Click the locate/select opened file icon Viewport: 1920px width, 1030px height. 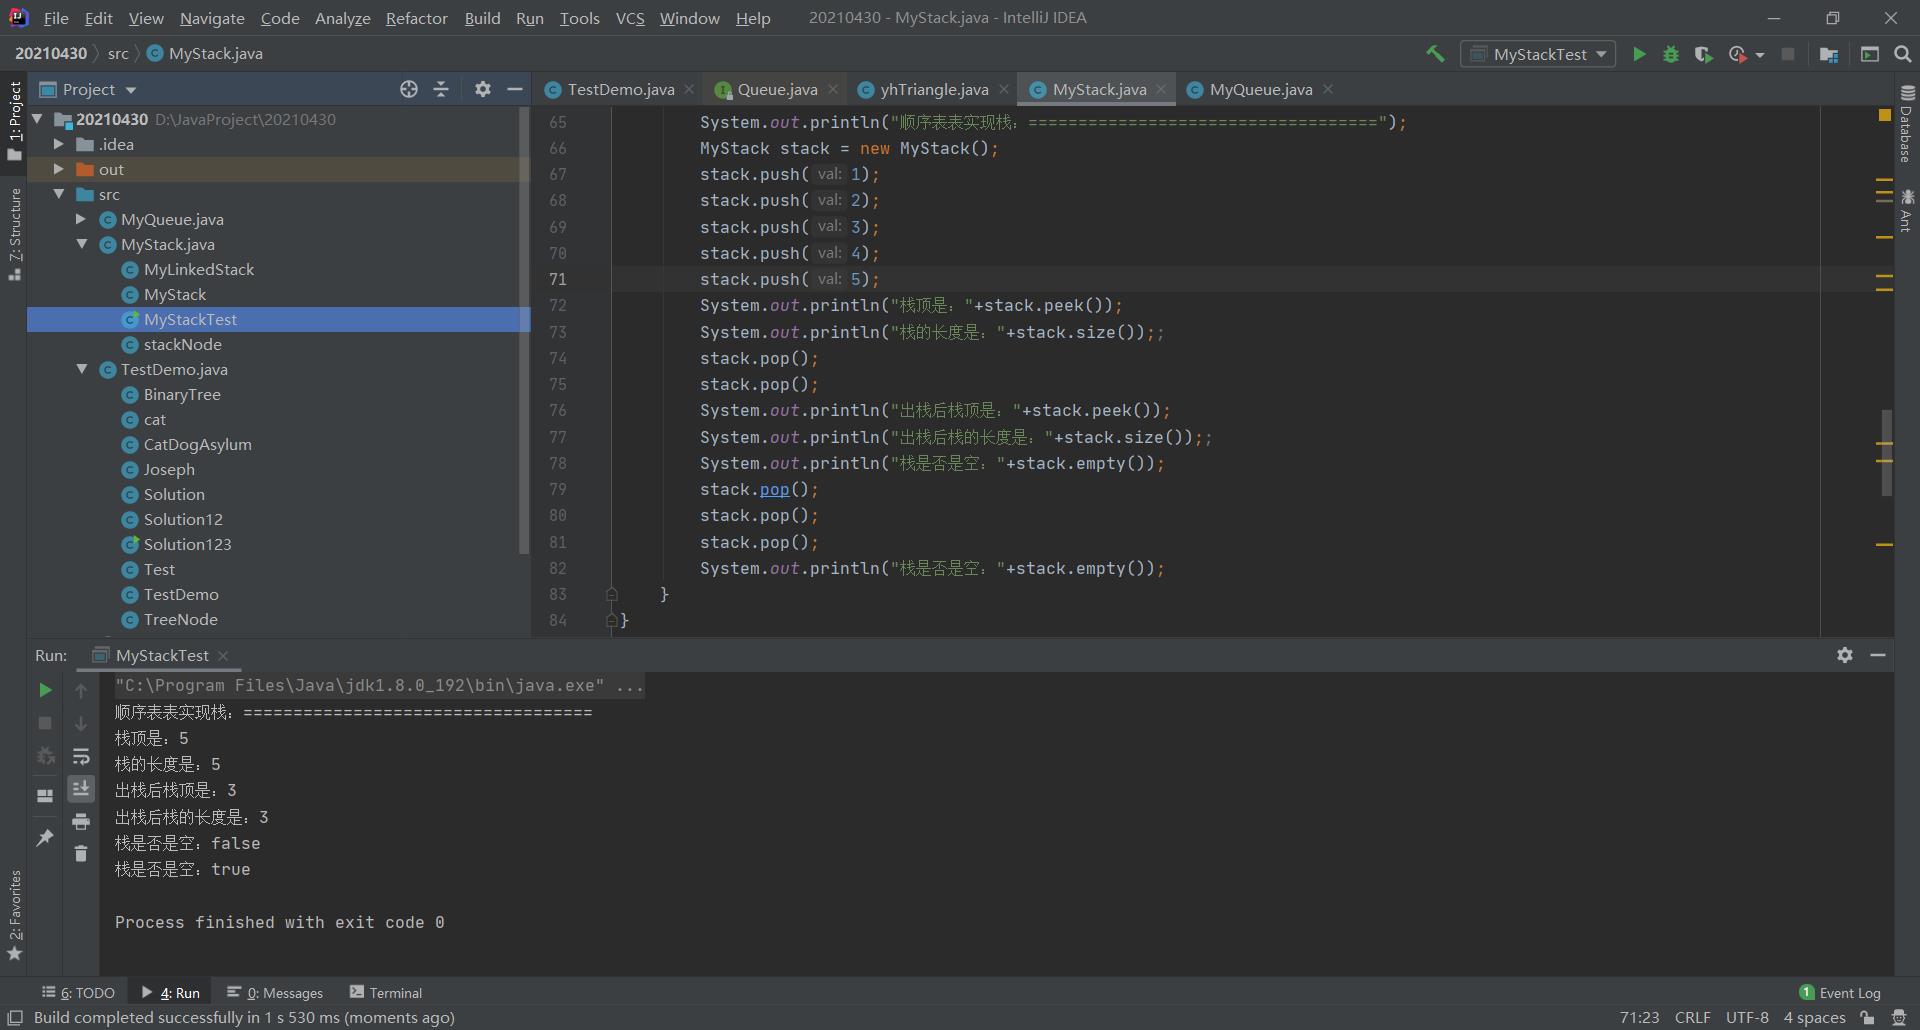pyautogui.click(x=409, y=89)
